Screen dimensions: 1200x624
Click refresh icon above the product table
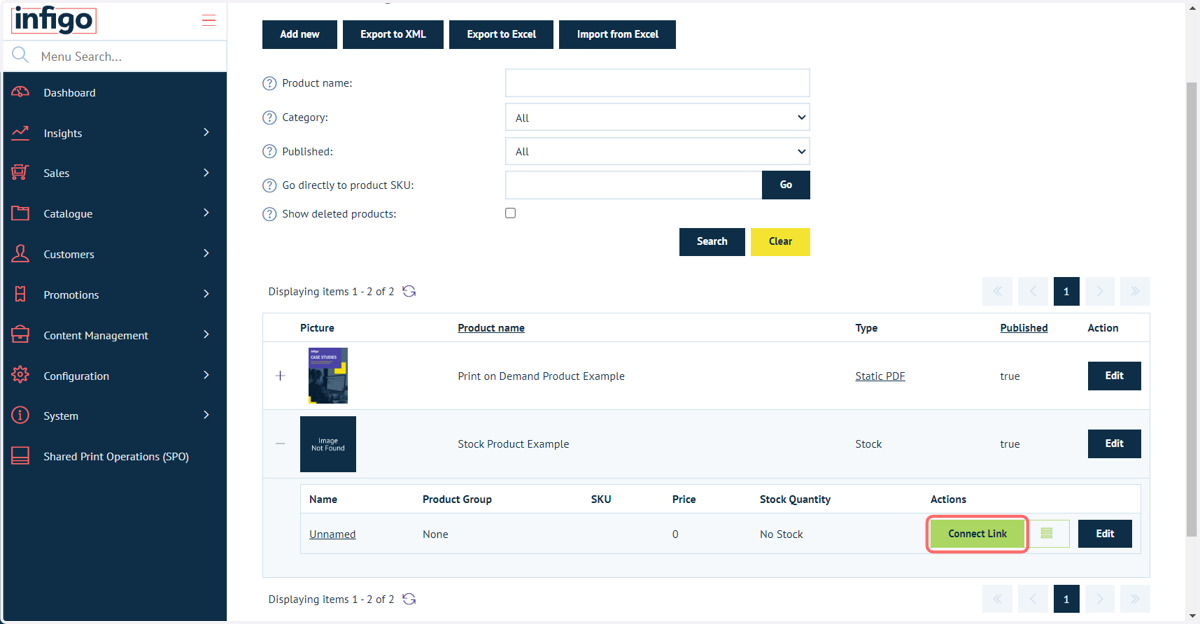click(409, 291)
